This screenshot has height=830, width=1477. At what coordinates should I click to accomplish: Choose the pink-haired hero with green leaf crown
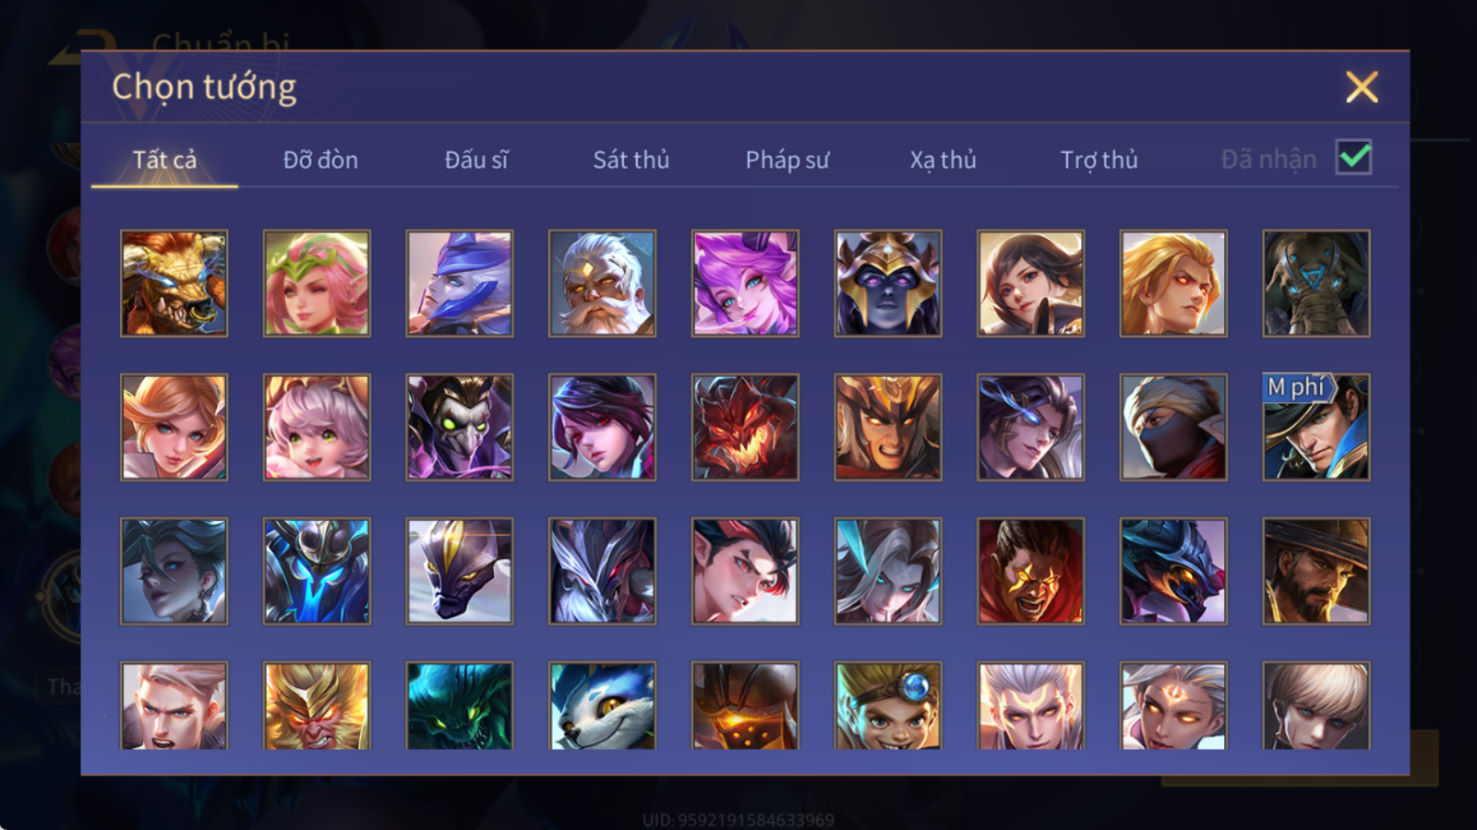(317, 283)
